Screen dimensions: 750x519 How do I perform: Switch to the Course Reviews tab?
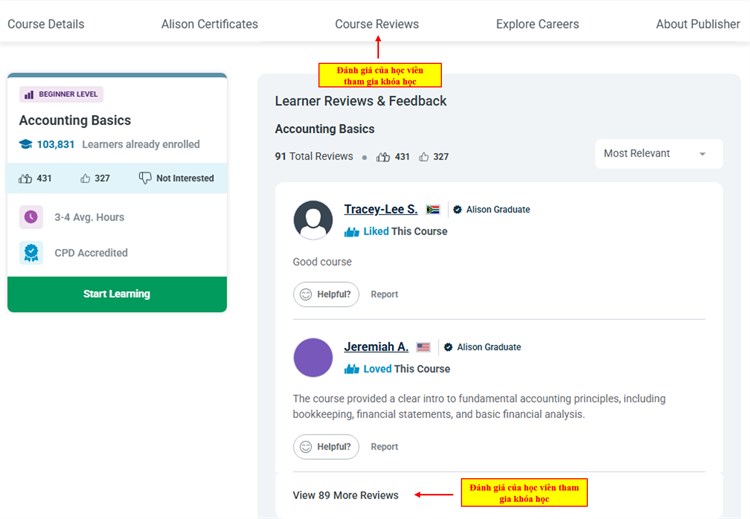pos(376,24)
